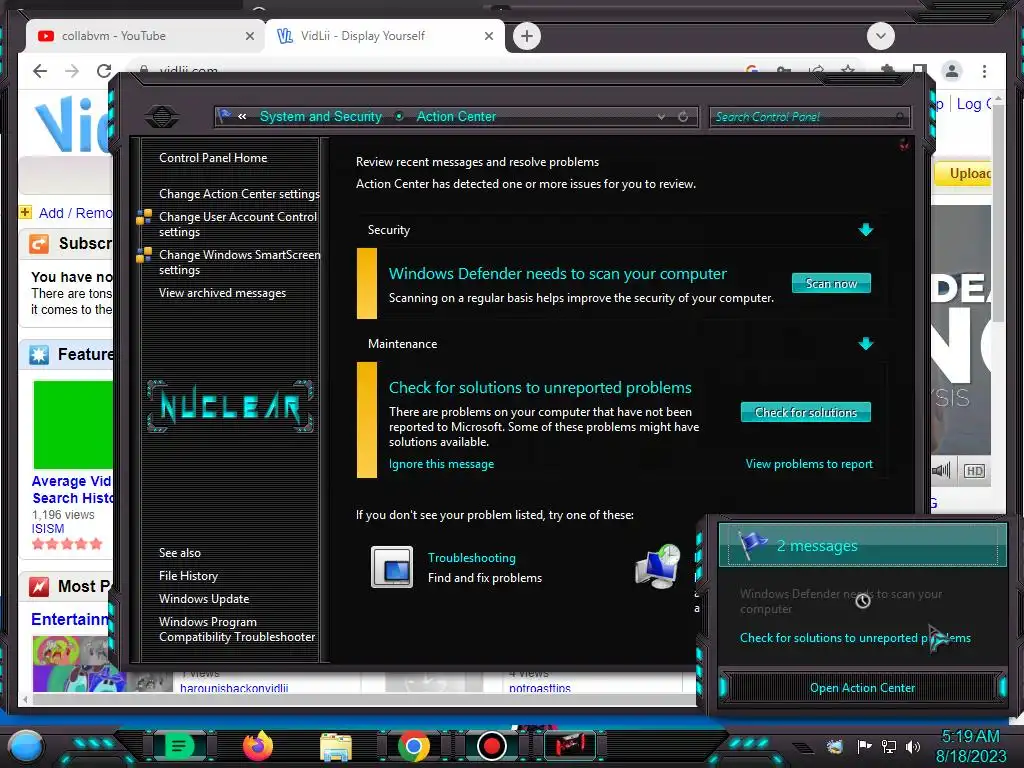
Task: Open Chrome profile avatar
Action: tap(952, 71)
